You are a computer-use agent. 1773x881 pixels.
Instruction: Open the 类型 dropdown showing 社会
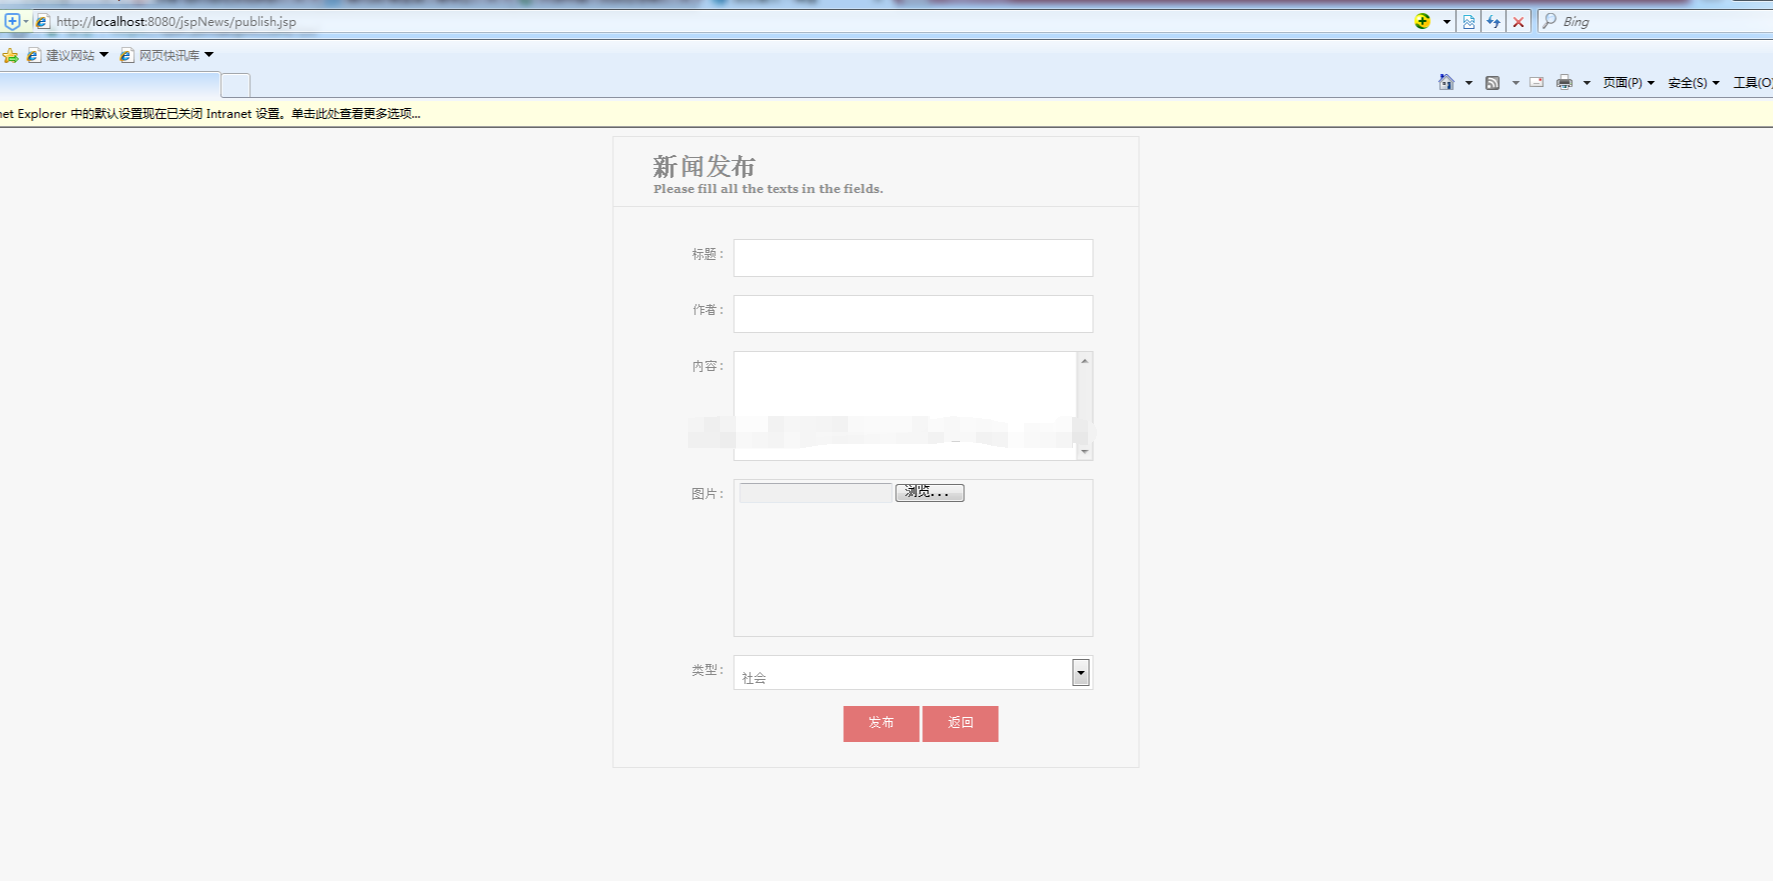pyautogui.click(x=913, y=673)
